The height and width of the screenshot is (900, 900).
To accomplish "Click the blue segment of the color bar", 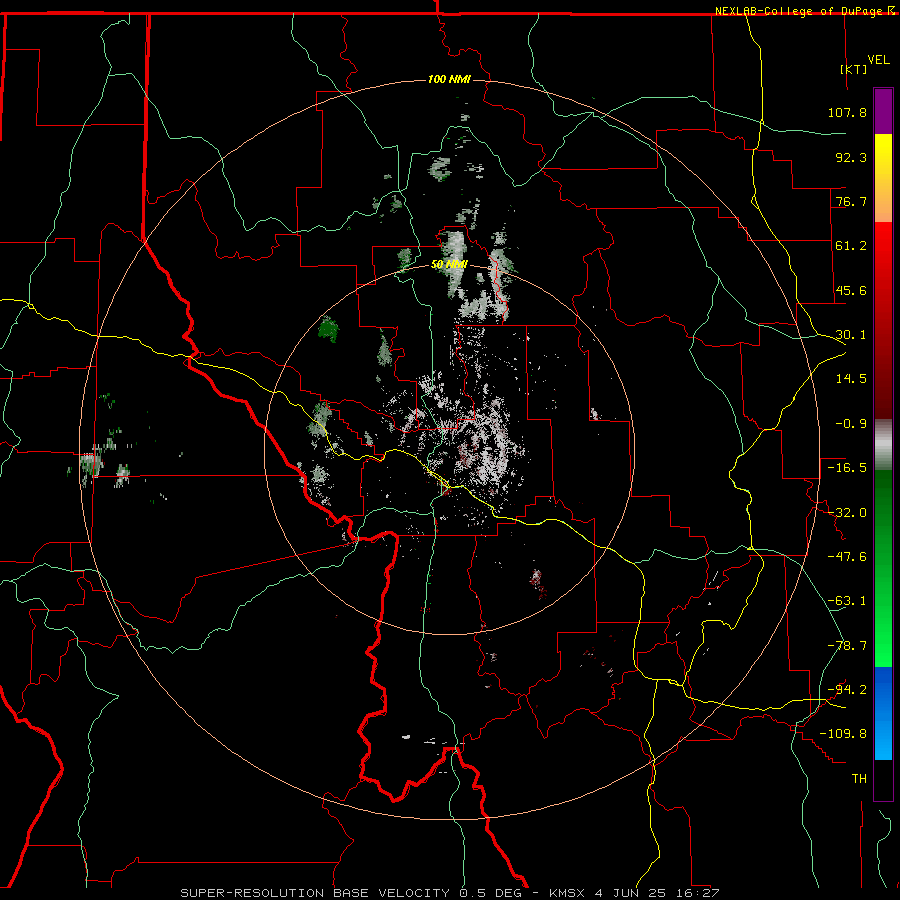I will coord(883,713).
